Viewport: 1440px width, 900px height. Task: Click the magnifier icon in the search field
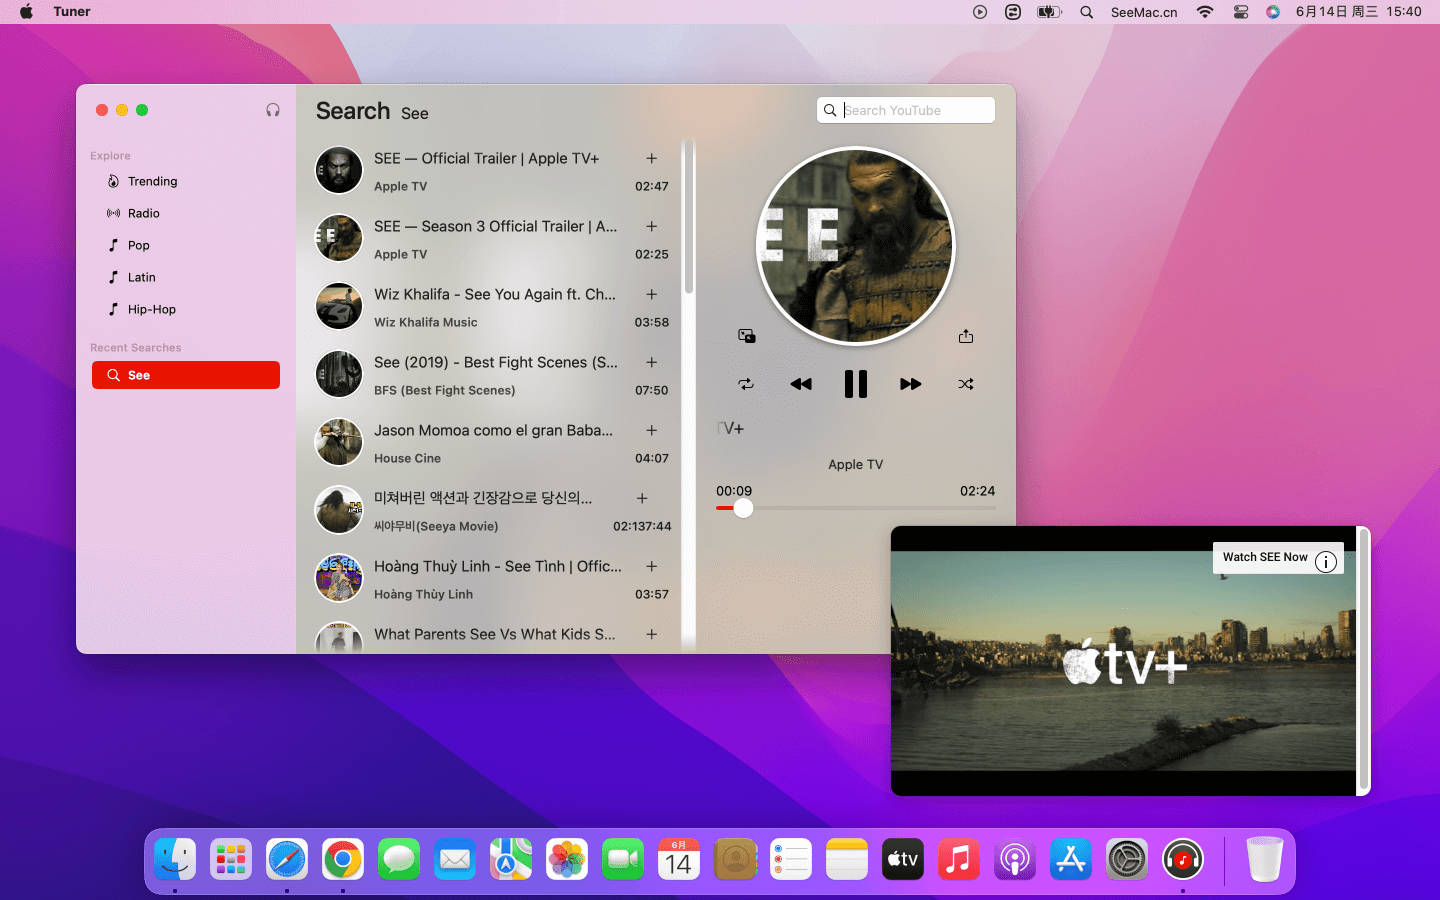pyautogui.click(x=830, y=110)
